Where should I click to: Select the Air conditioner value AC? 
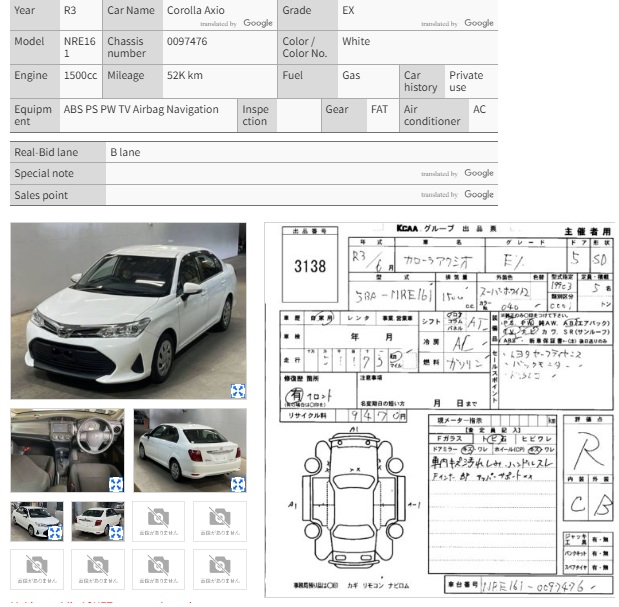(x=479, y=109)
